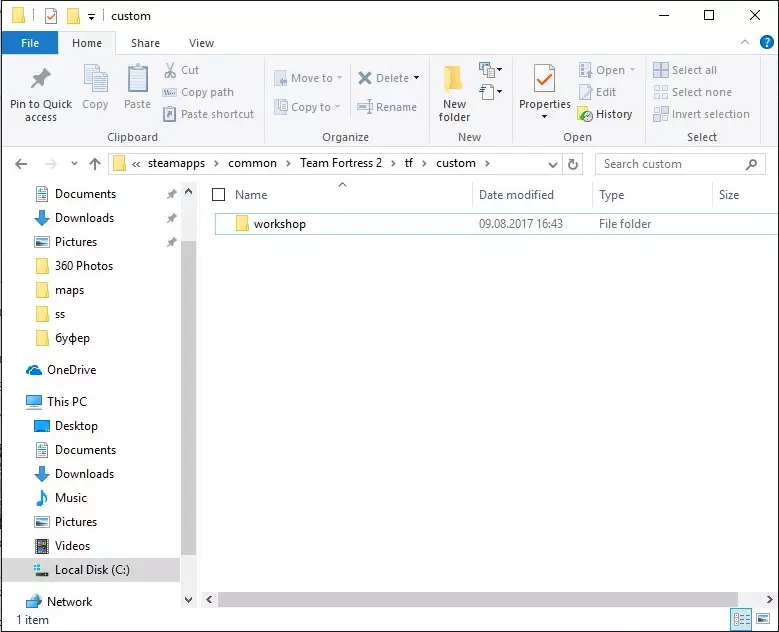Click common in the address bar
This screenshot has width=779, height=632.
click(x=252, y=163)
